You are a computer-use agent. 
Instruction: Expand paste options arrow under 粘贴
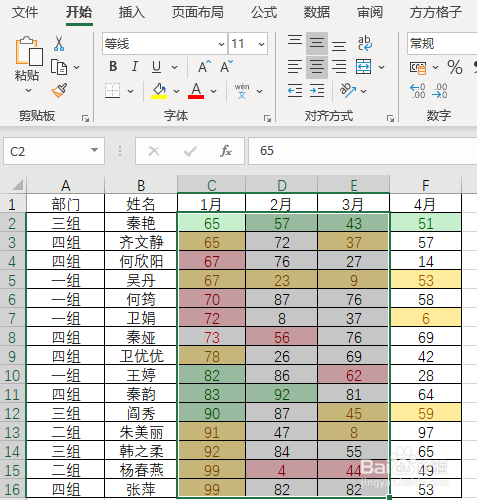pos(29,90)
